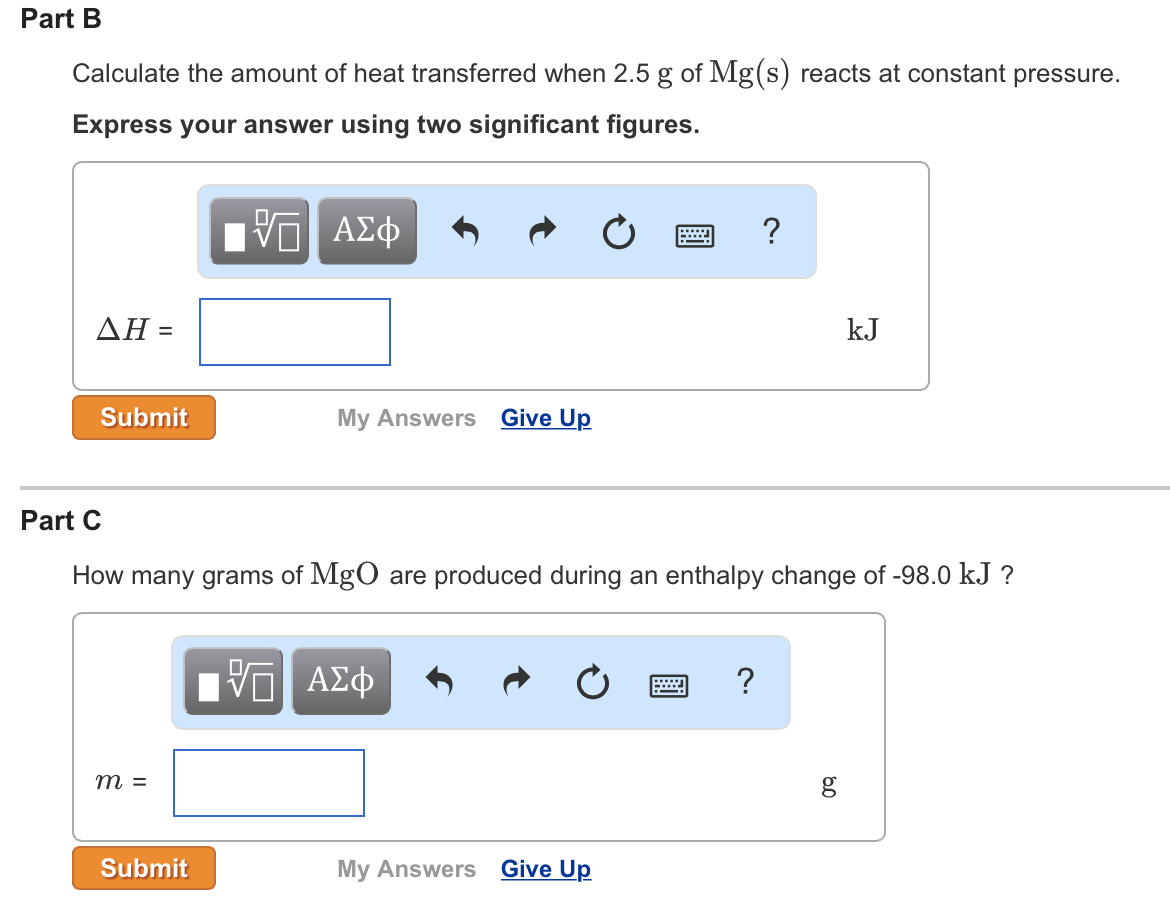
Task: Open equation editor help with the question mark
Action: coord(770,231)
